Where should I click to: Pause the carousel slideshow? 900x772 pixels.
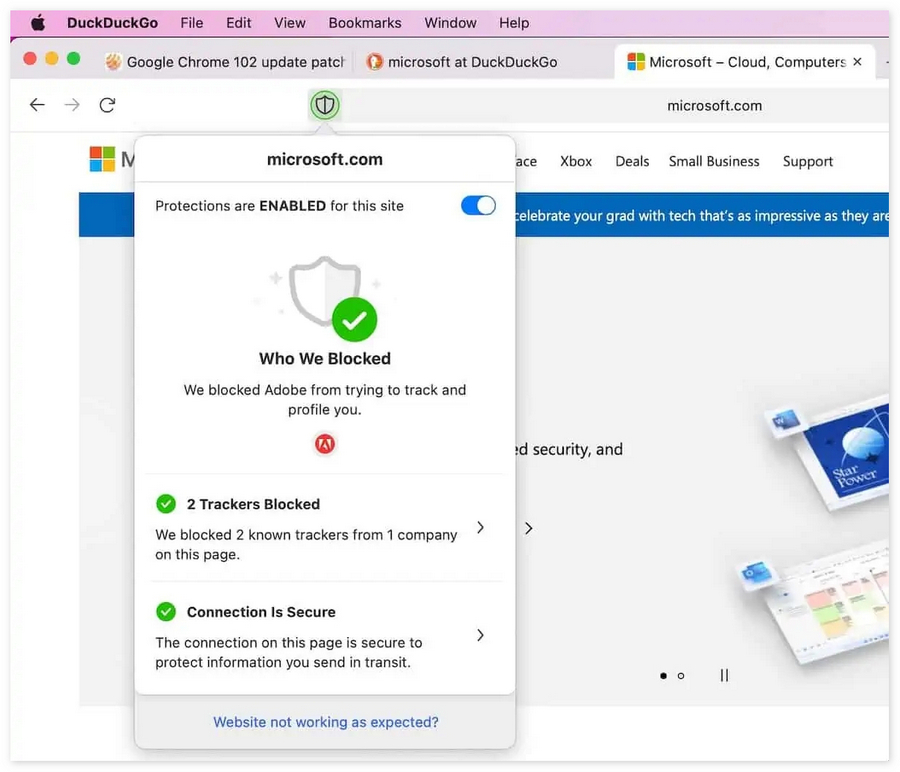pyautogui.click(x=724, y=676)
